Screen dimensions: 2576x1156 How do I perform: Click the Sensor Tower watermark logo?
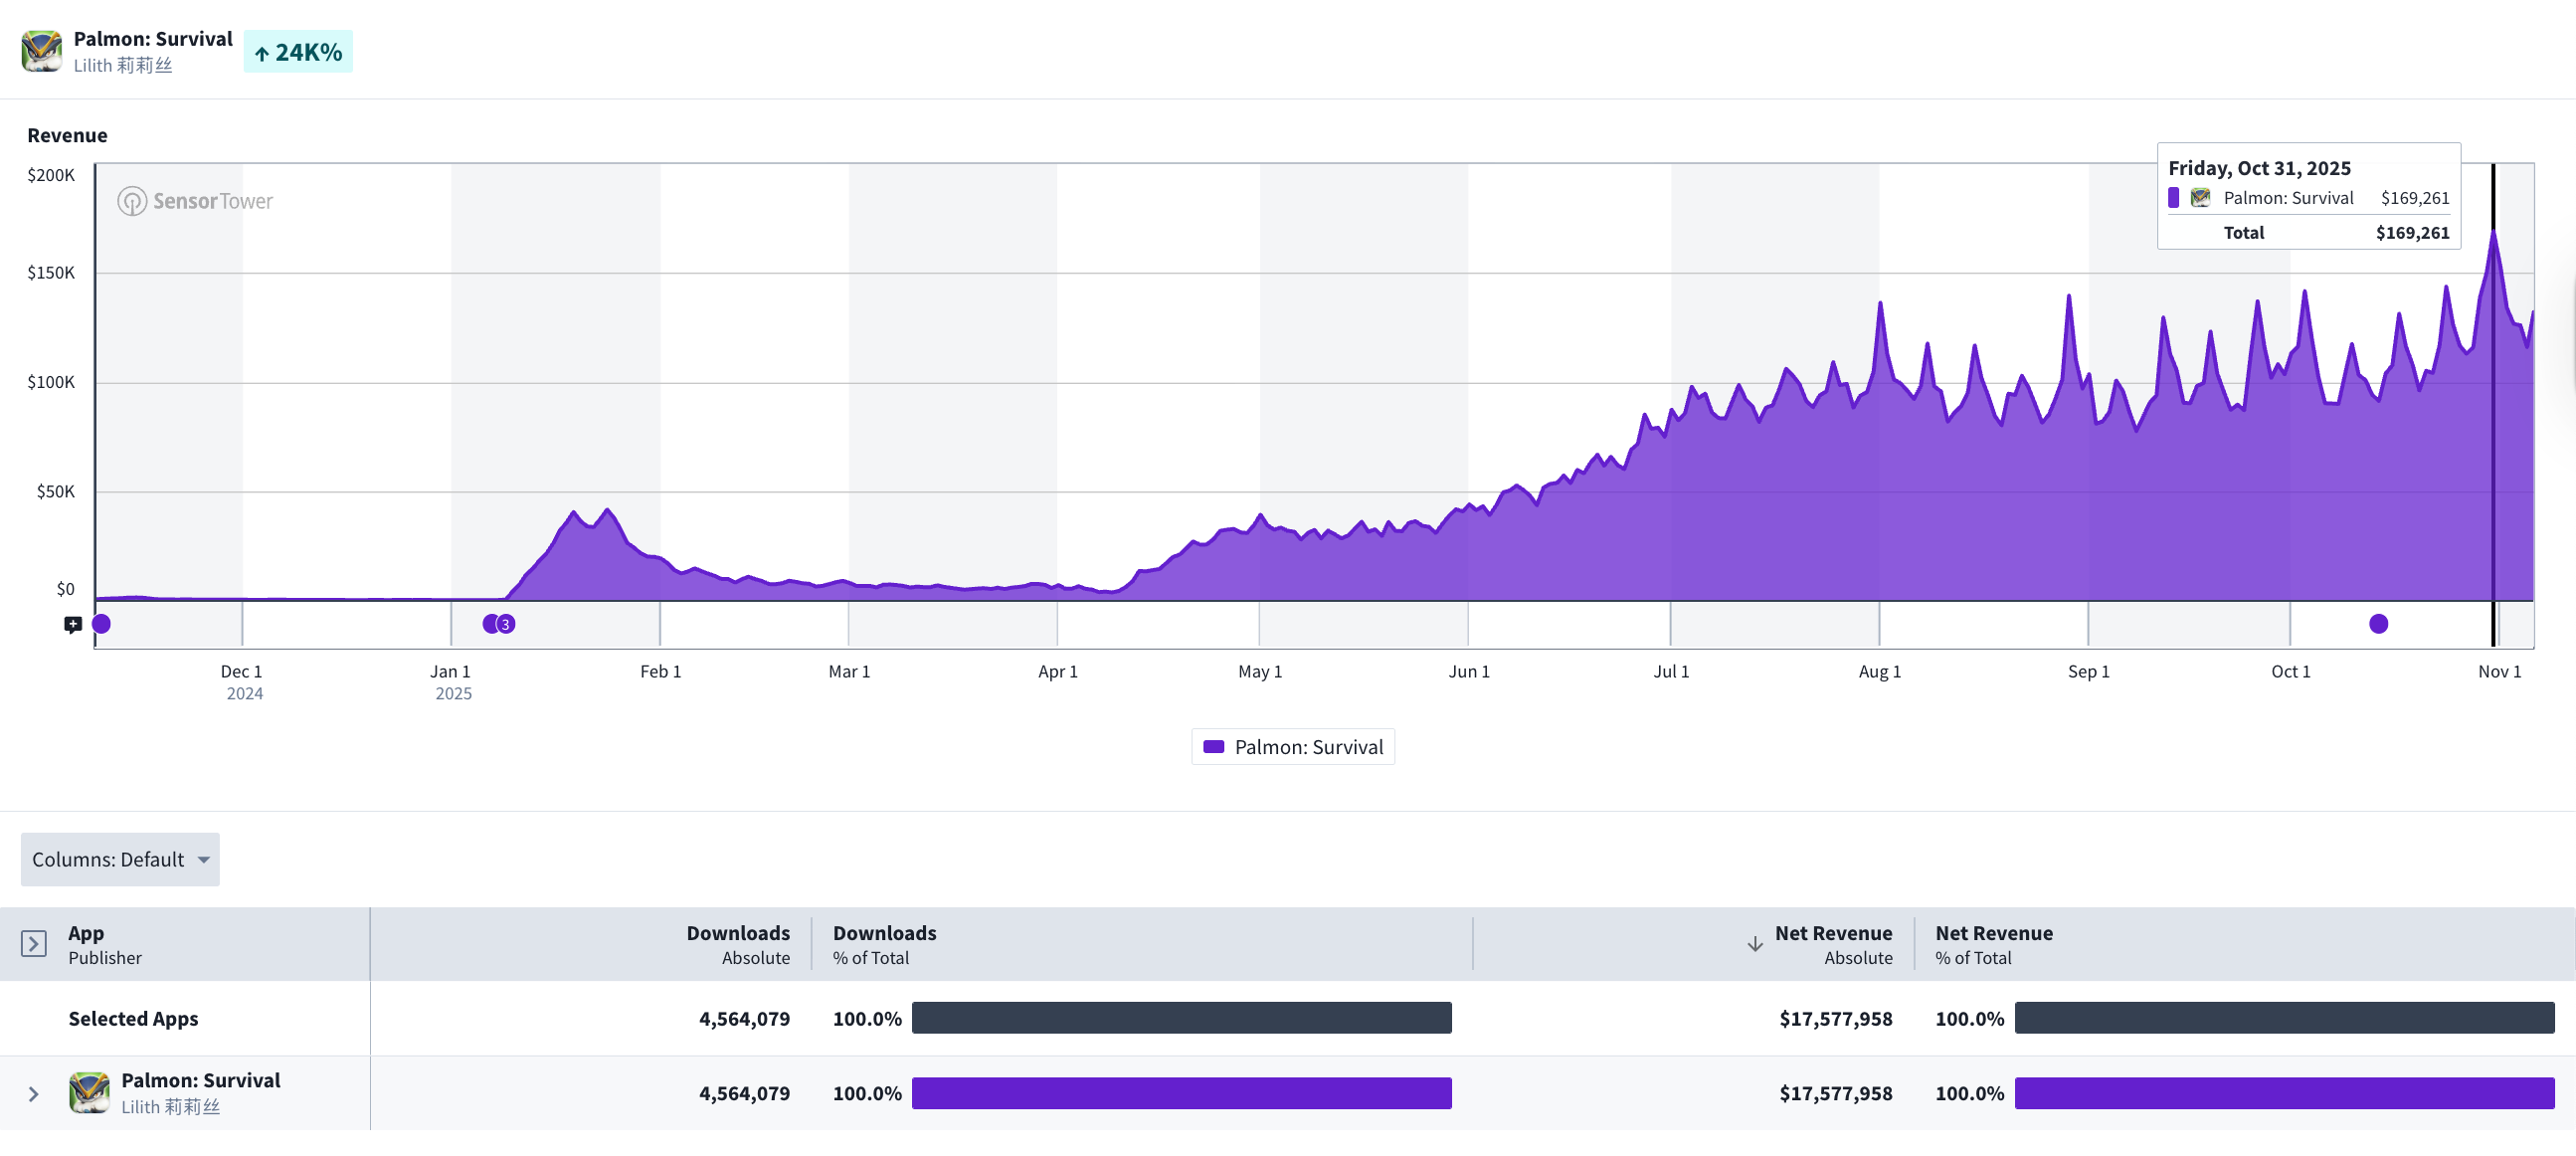(196, 201)
